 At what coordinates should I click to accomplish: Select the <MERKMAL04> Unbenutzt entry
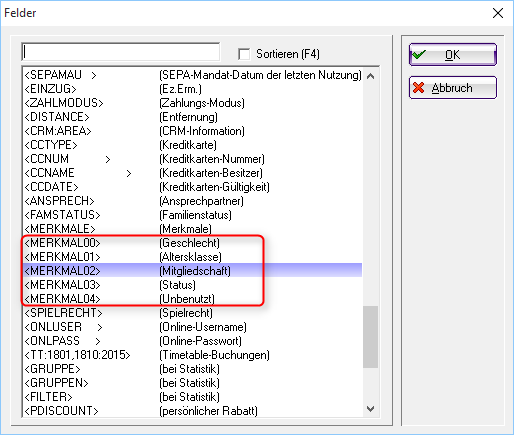[x=193, y=299]
